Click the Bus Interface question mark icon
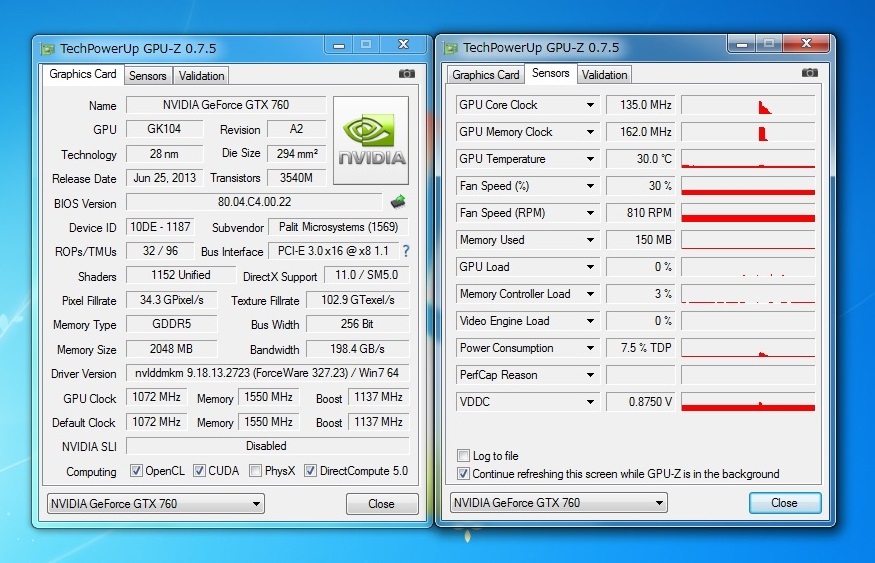This screenshot has width=875, height=563. coord(406,251)
